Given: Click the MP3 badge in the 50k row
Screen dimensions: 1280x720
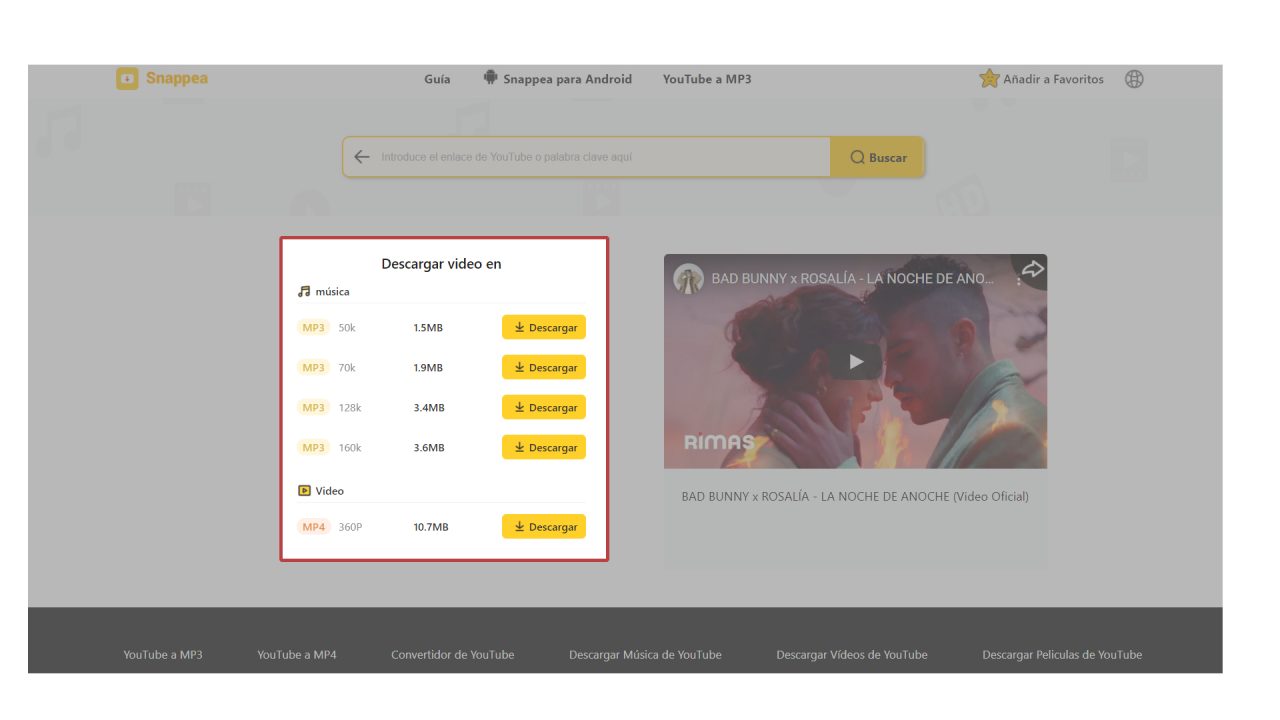Looking at the screenshot, I should pyautogui.click(x=314, y=328).
